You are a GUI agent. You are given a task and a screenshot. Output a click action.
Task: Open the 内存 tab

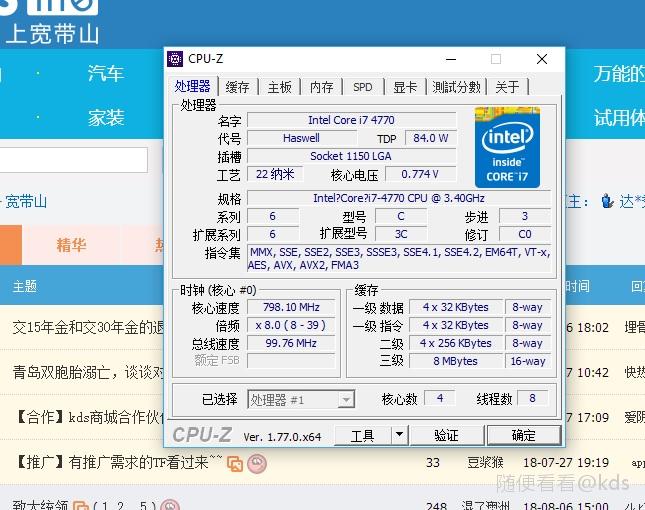321,87
